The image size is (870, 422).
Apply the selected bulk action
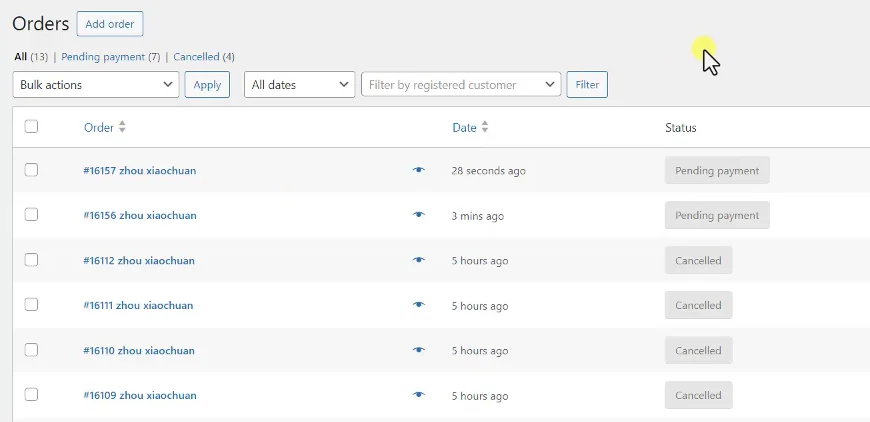pyautogui.click(x=207, y=85)
